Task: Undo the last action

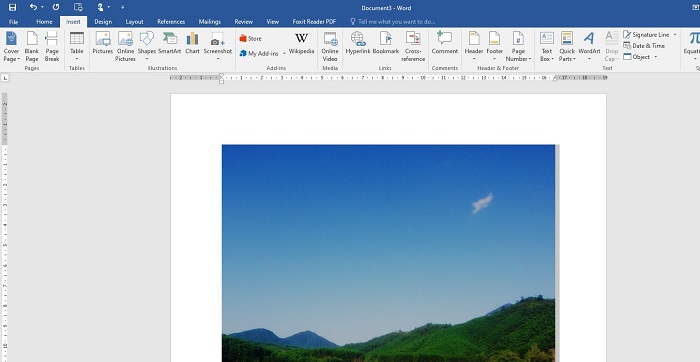Action: [x=33, y=7]
